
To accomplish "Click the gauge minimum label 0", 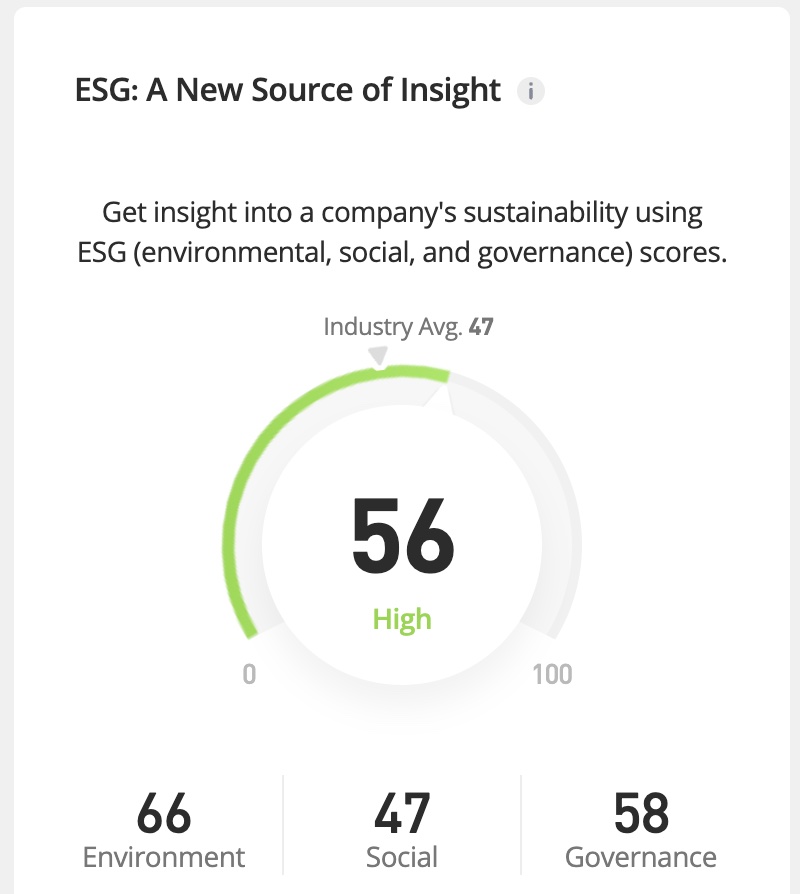I will pos(249,674).
